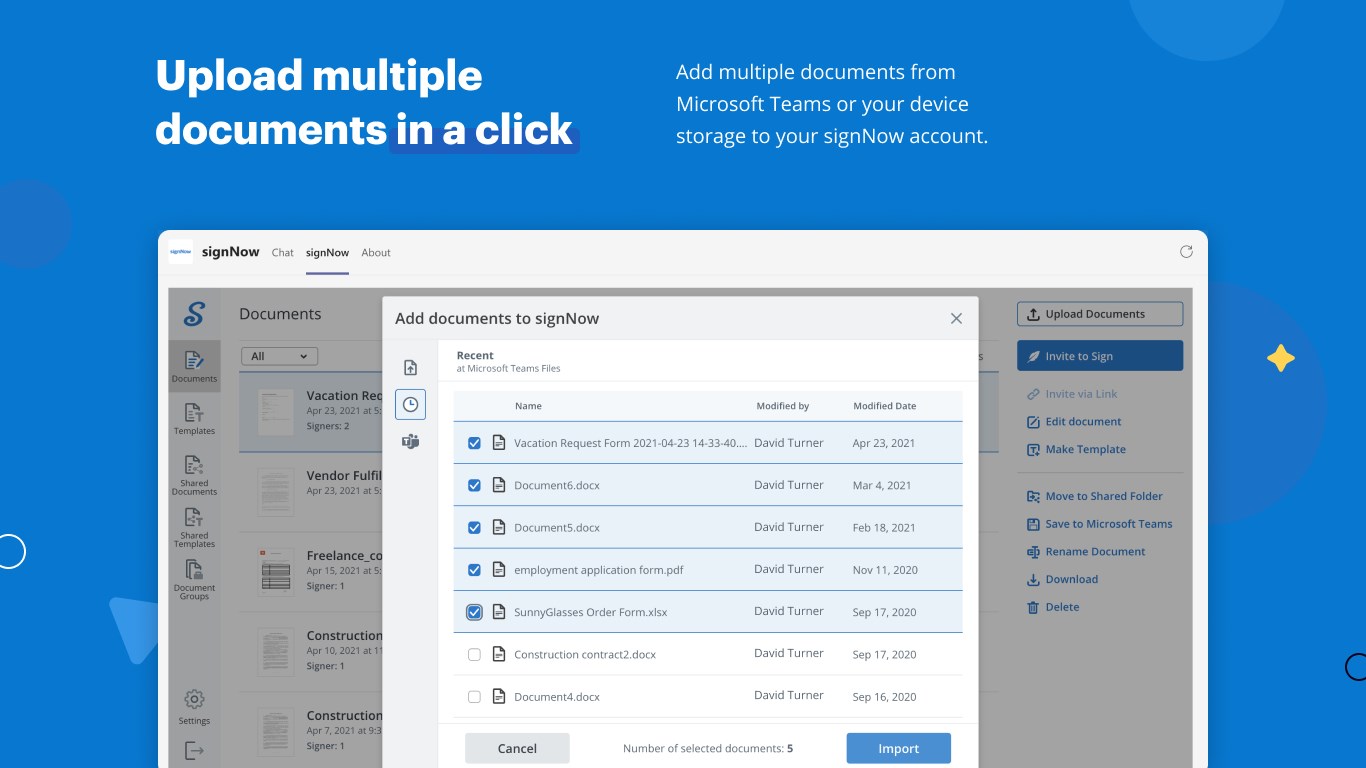Image resolution: width=1366 pixels, height=768 pixels.
Task: Click Invite via Link
Action: point(1072,394)
